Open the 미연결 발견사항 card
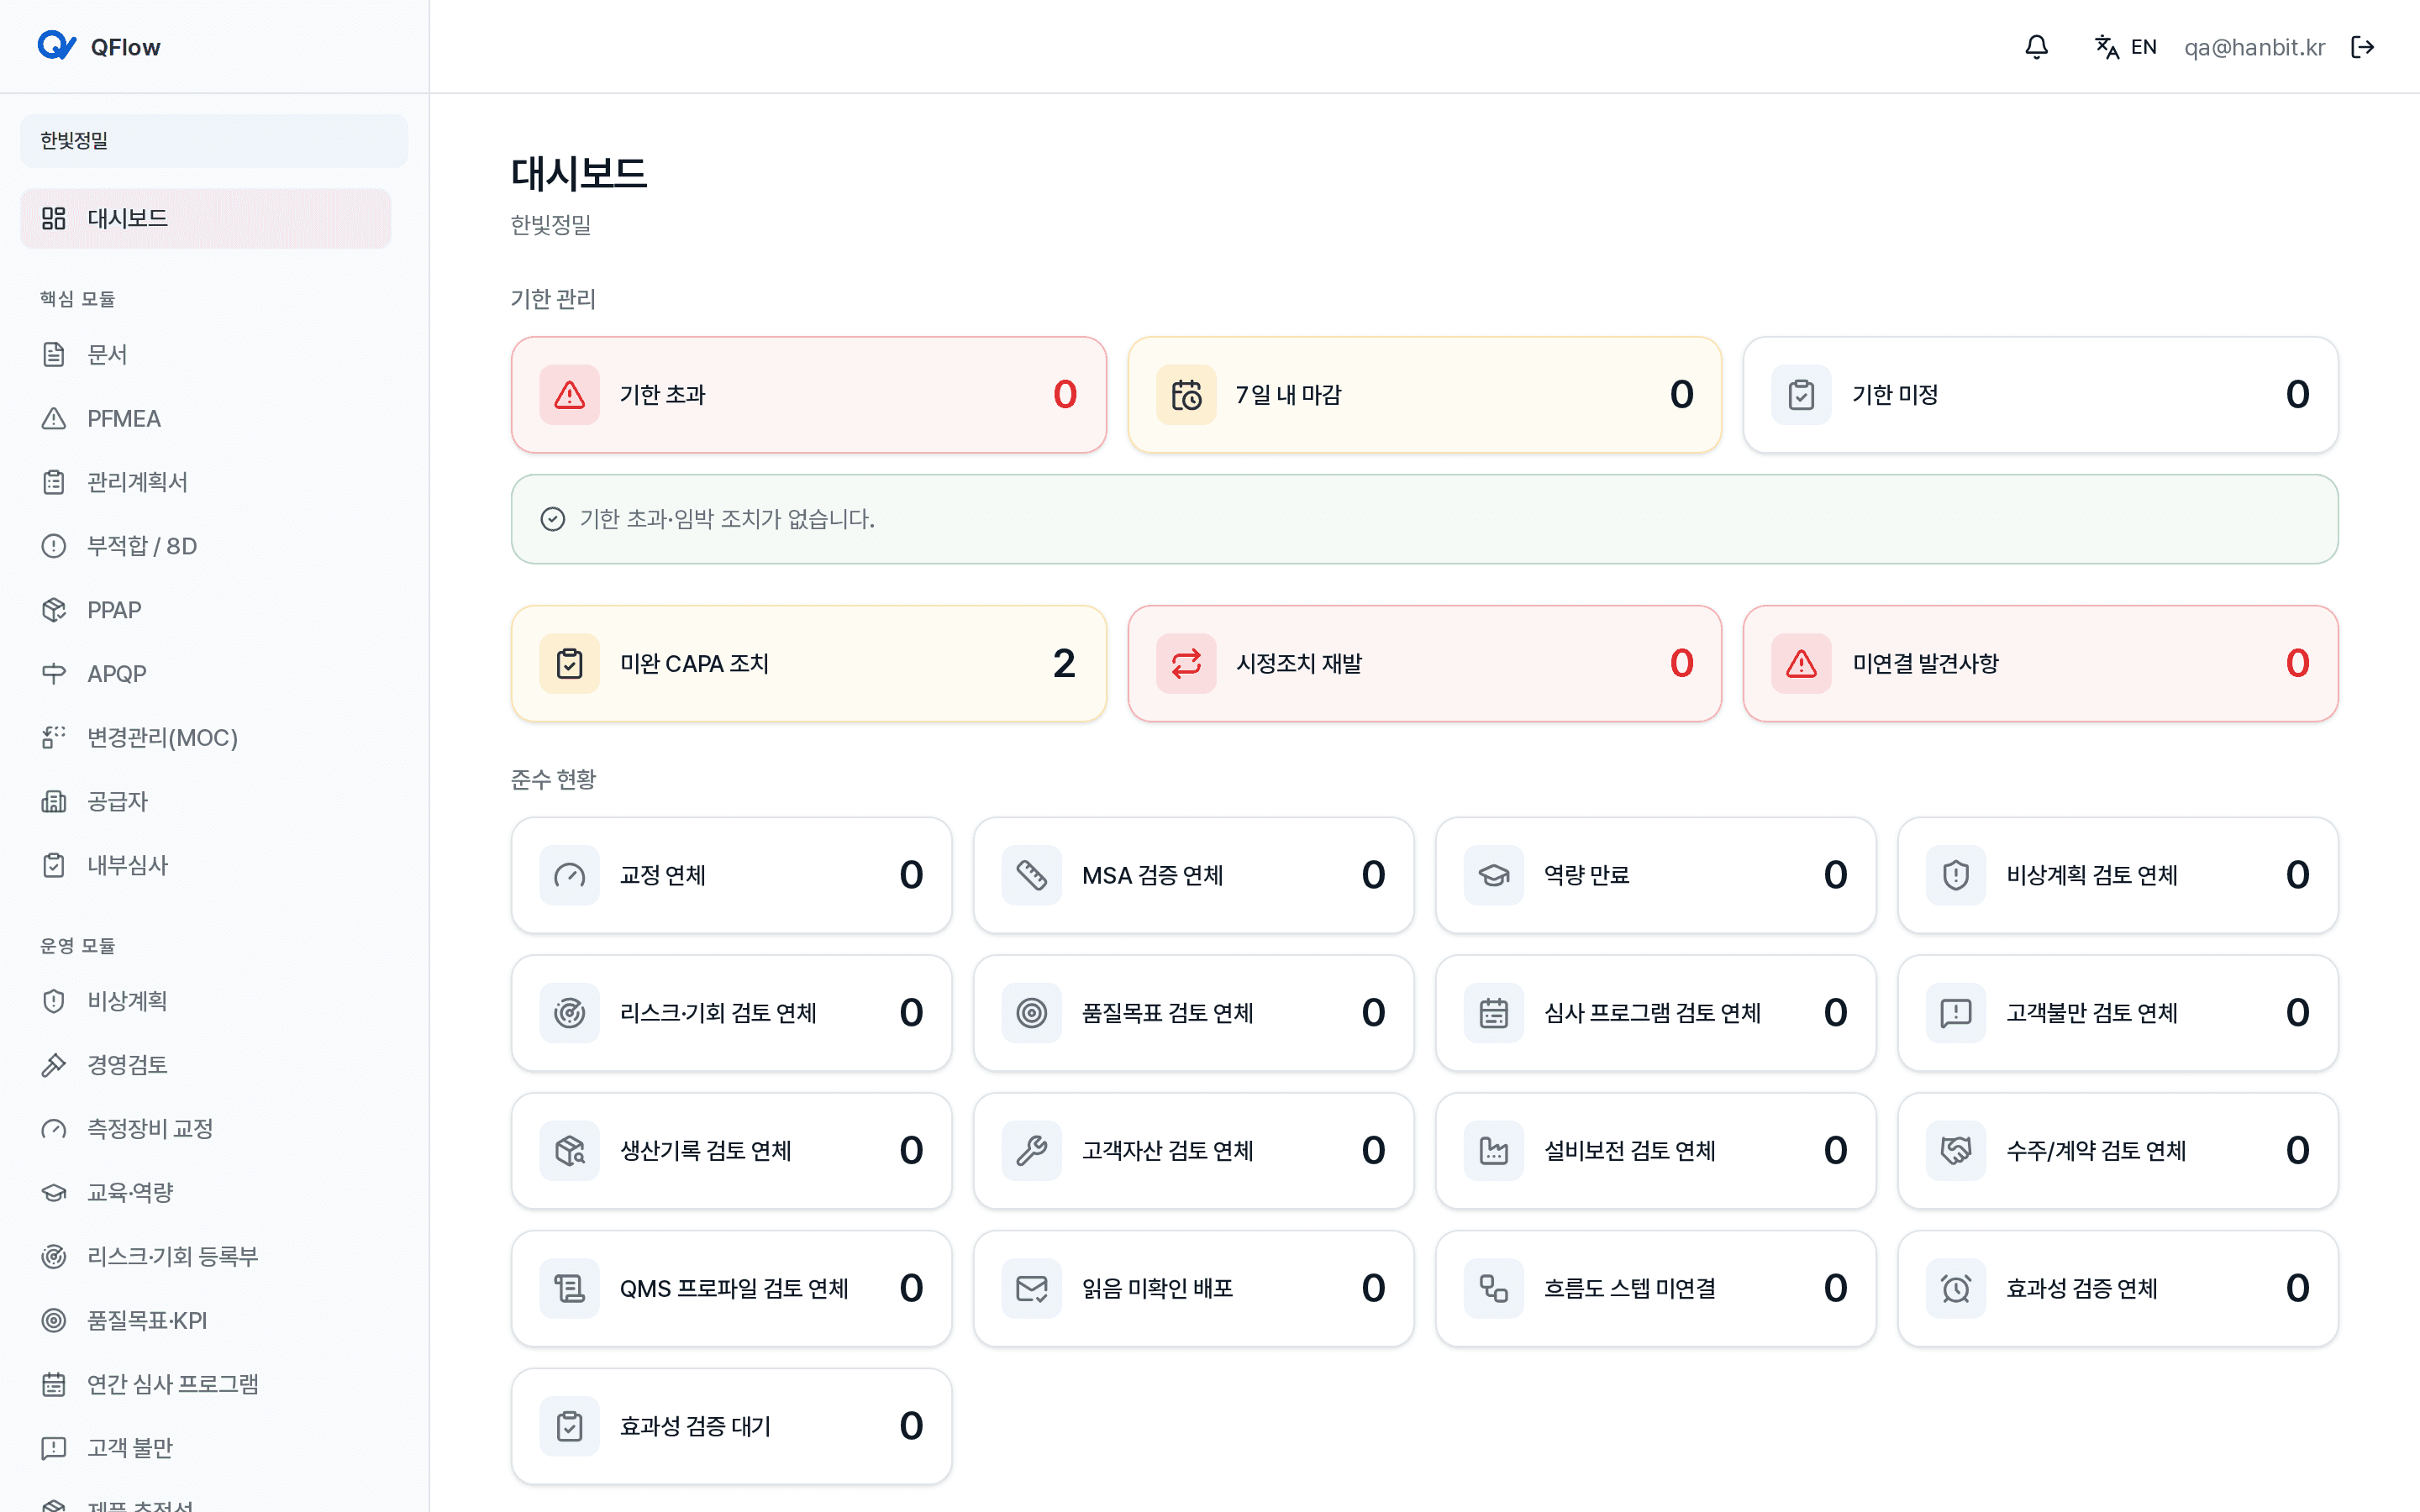Viewport: 2420px width, 1512px height. 2040,664
